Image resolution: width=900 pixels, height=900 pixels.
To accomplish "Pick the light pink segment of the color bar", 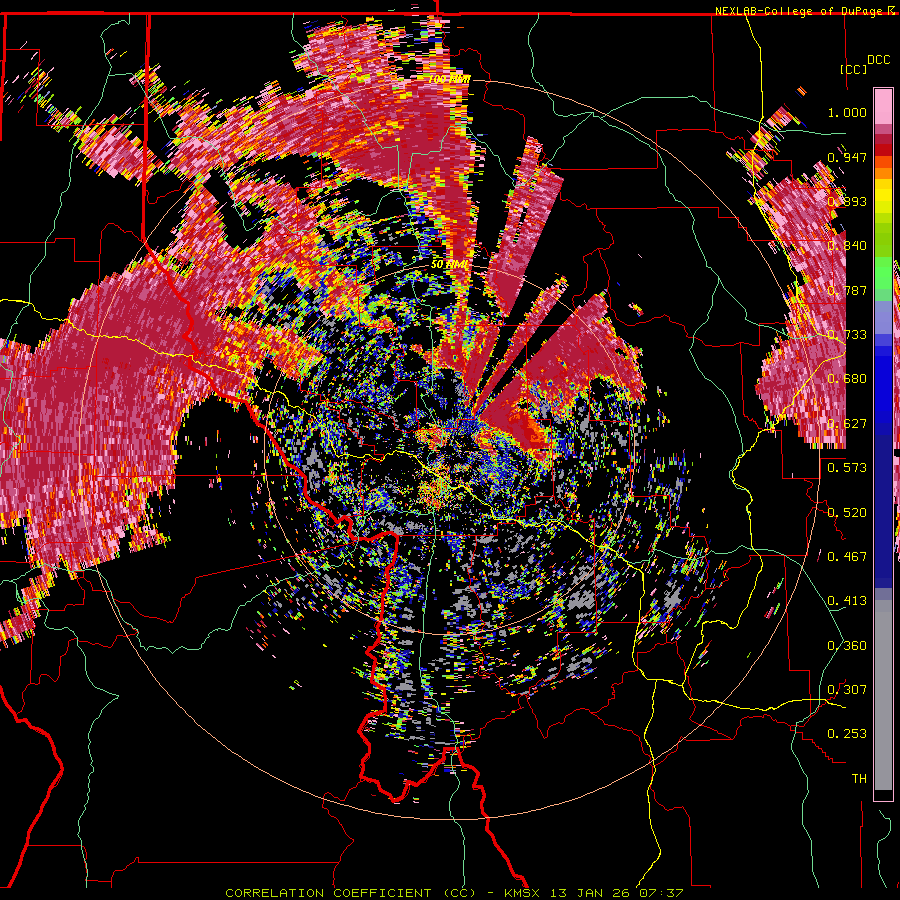I will point(883,107).
